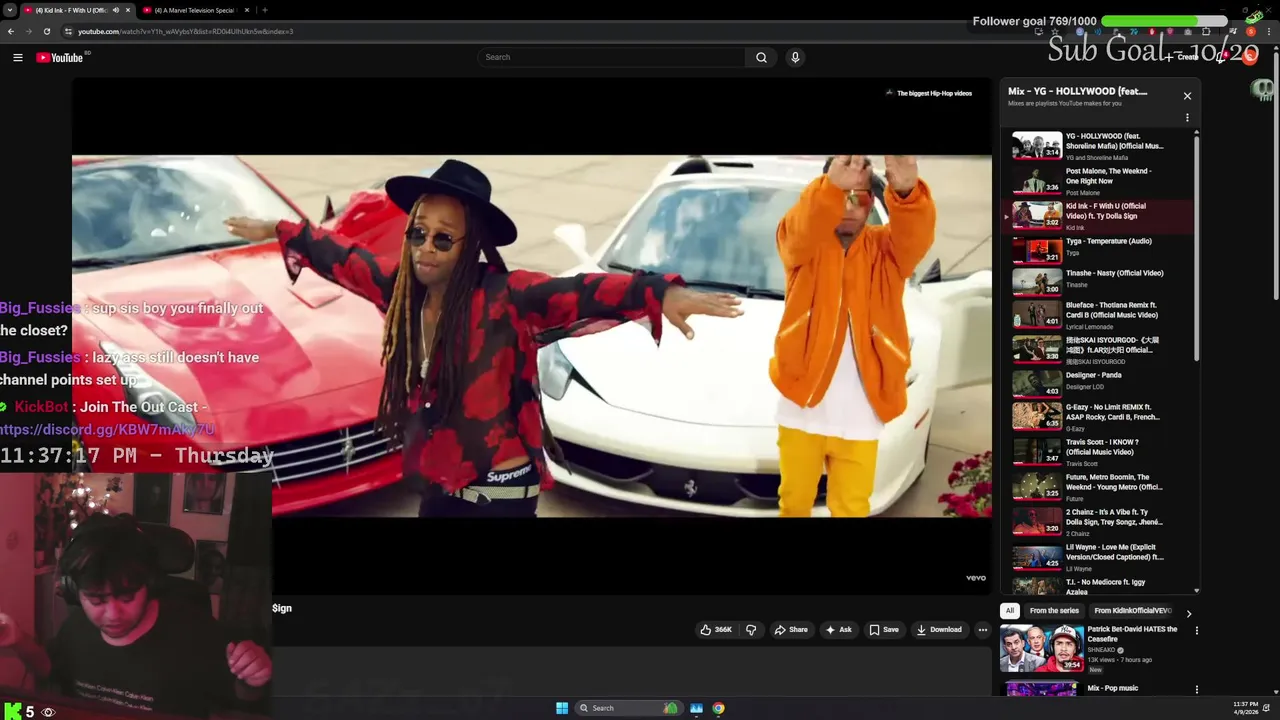1280x720 pixels.
Task: Select the All filter chip
Action: tap(1010, 611)
